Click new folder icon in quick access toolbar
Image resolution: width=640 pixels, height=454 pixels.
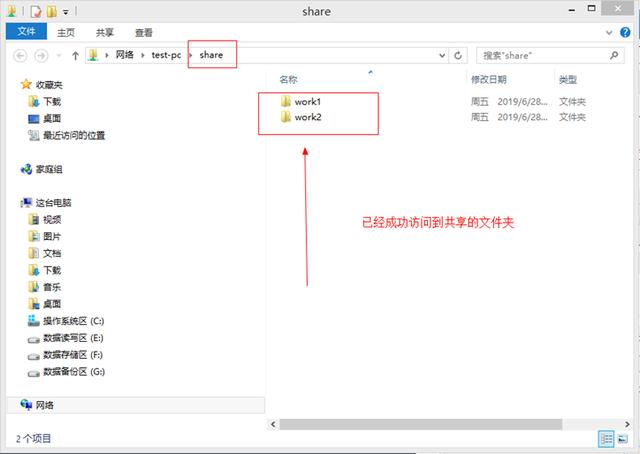click(51, 11)
